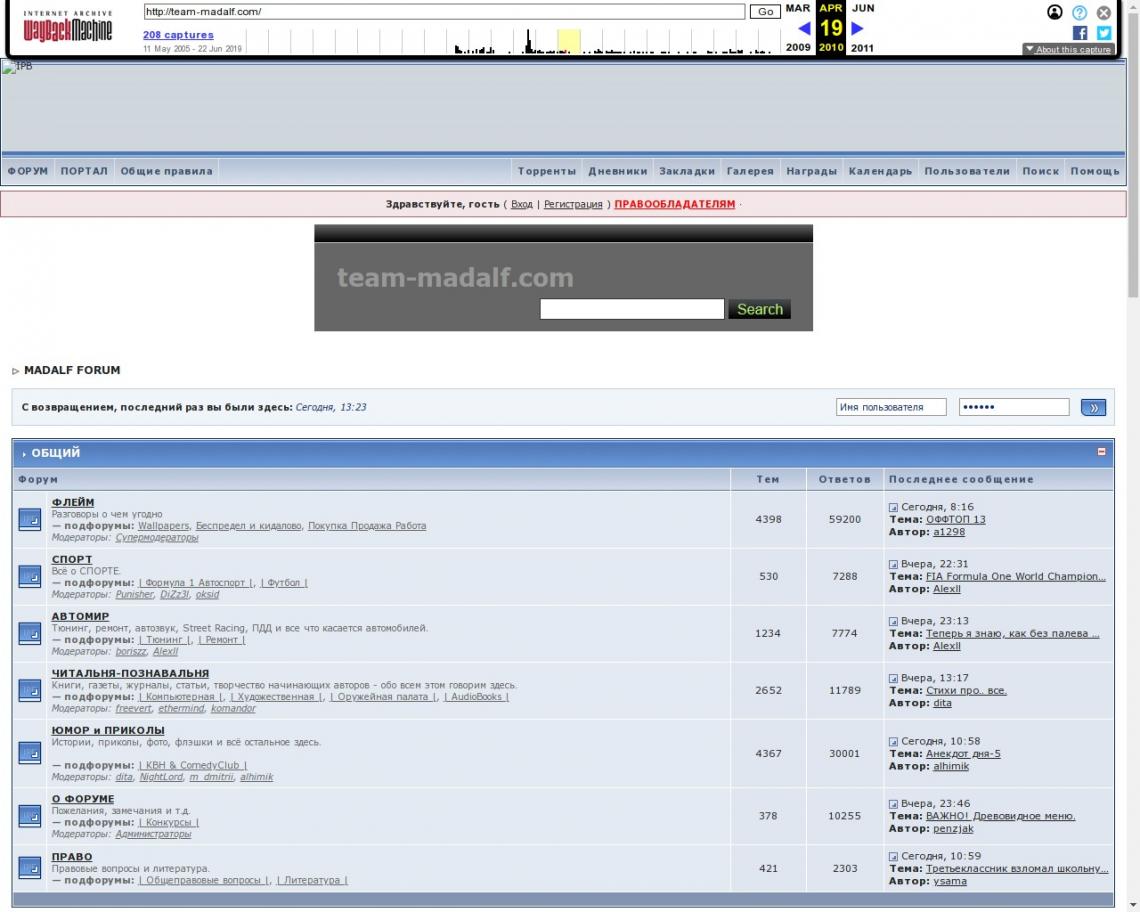Open the MADALF FORUM breadcrumb link
Image resolution: width=1140 pixels, height=912 pixels.
[72, 370]
